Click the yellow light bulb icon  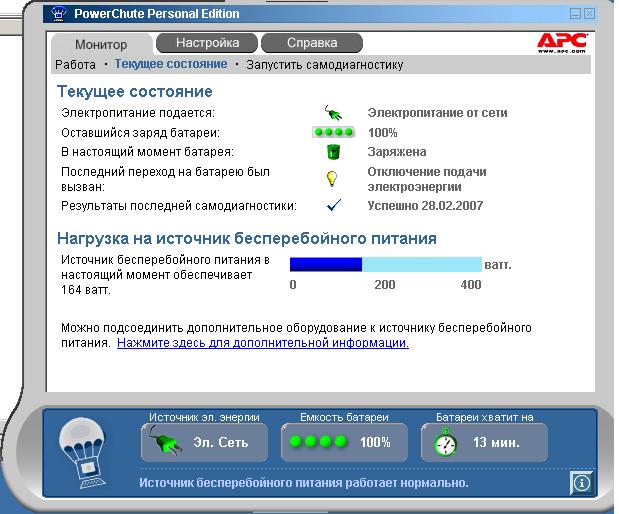pyautogui.click(x=332, y=178)
